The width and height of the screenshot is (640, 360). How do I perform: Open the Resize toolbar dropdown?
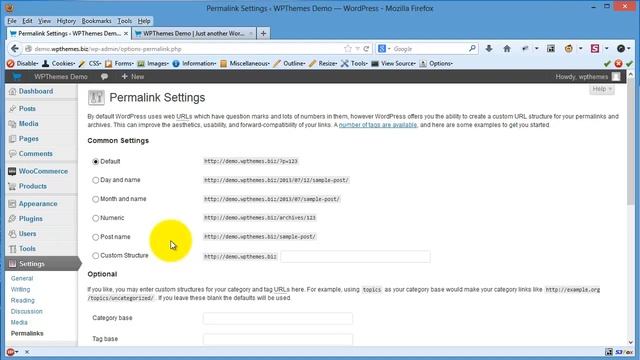click(323, 63)
